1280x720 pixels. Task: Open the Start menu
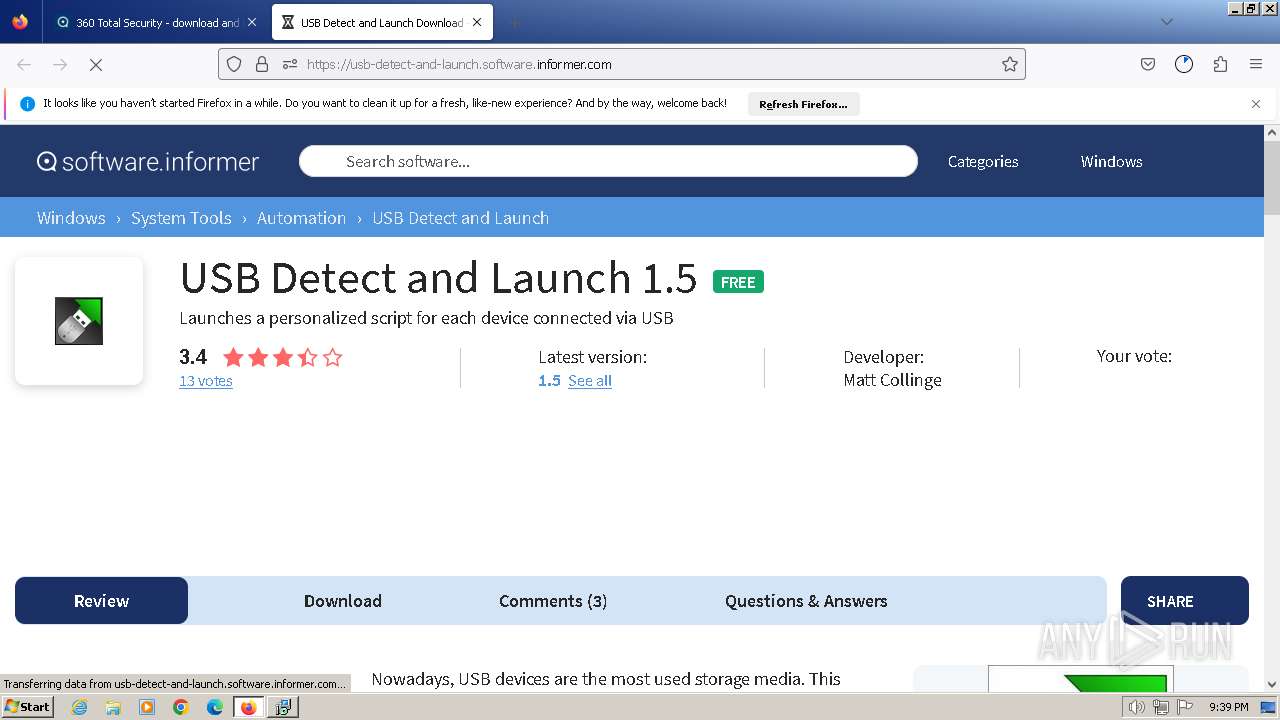(27, 707)
